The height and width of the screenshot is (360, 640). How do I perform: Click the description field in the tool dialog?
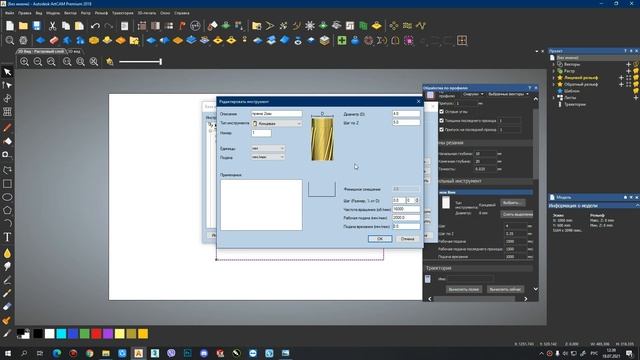pyautogui.click(x=277, y=114)
